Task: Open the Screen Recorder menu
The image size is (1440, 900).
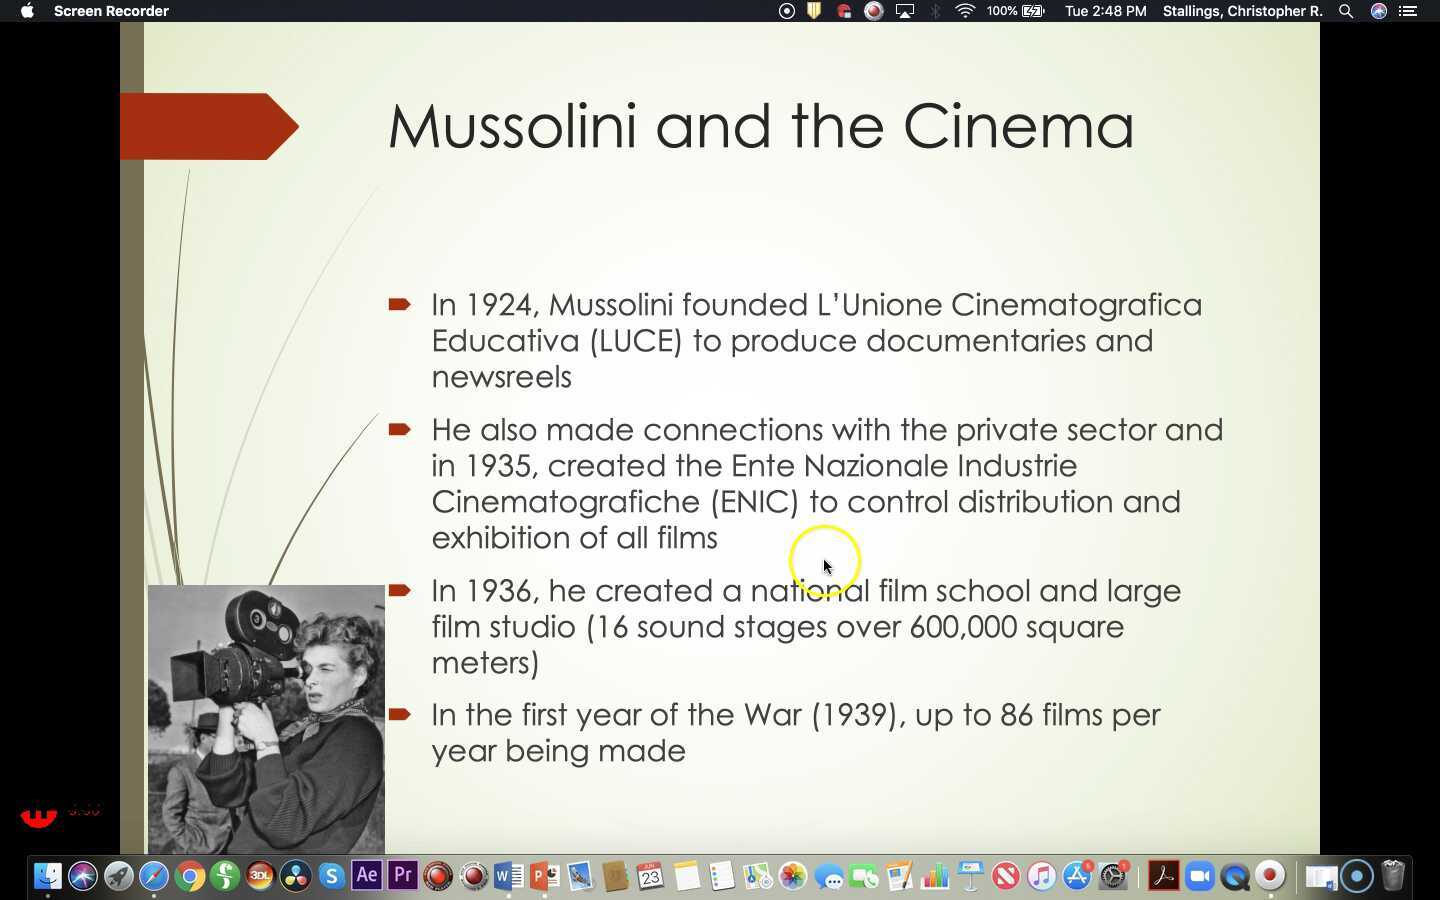Action: tap(111, 11)
